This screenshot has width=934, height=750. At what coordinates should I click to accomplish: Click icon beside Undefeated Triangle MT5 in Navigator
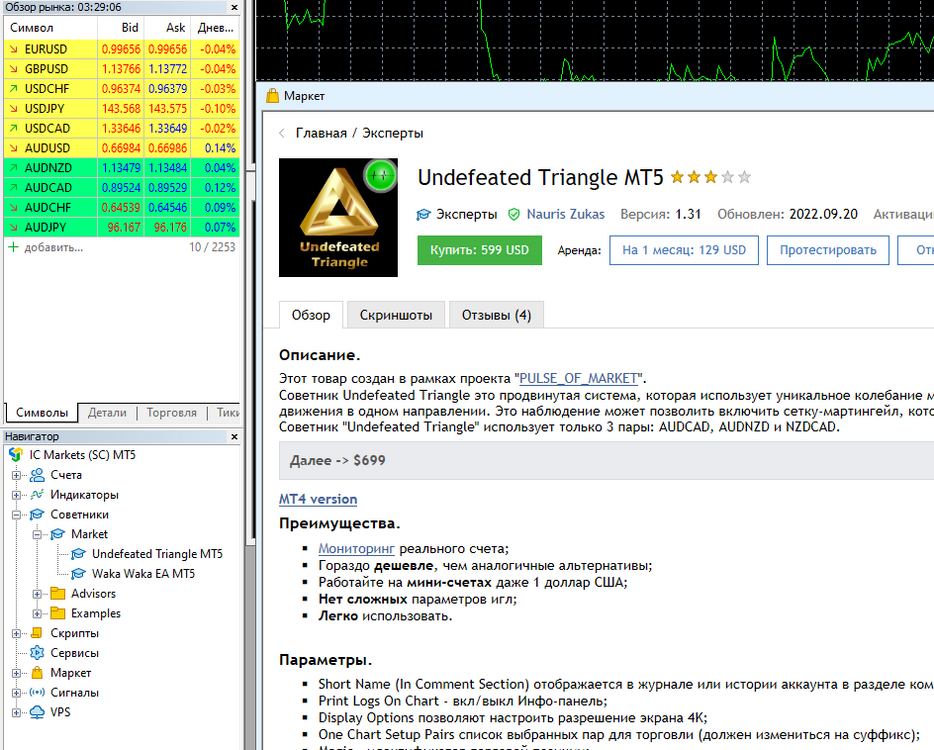pos(78,554)
